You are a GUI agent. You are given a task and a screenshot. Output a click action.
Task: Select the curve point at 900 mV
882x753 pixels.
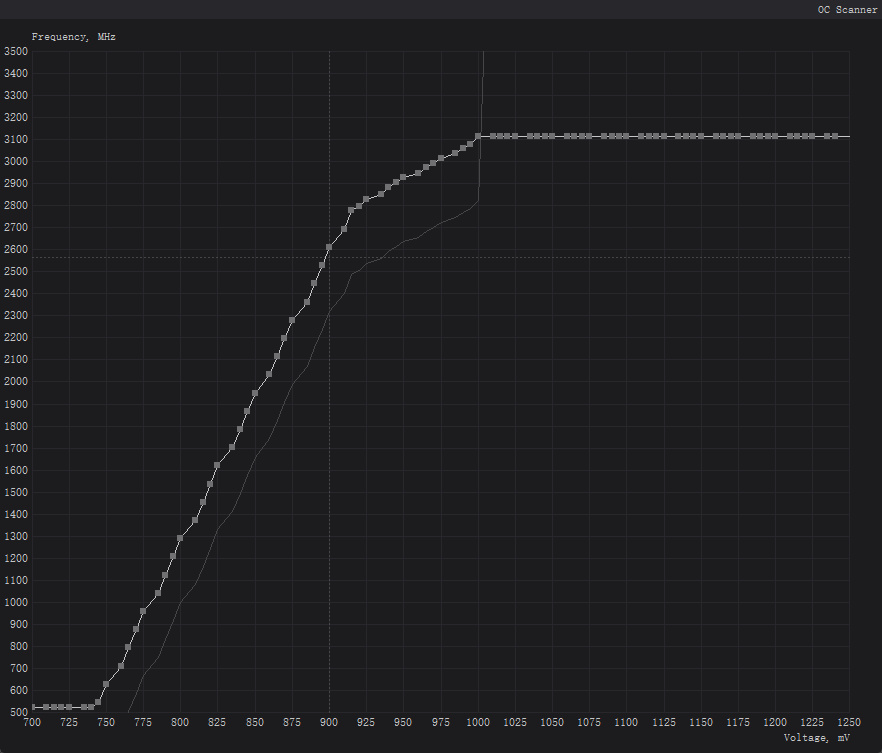[329, 247]
